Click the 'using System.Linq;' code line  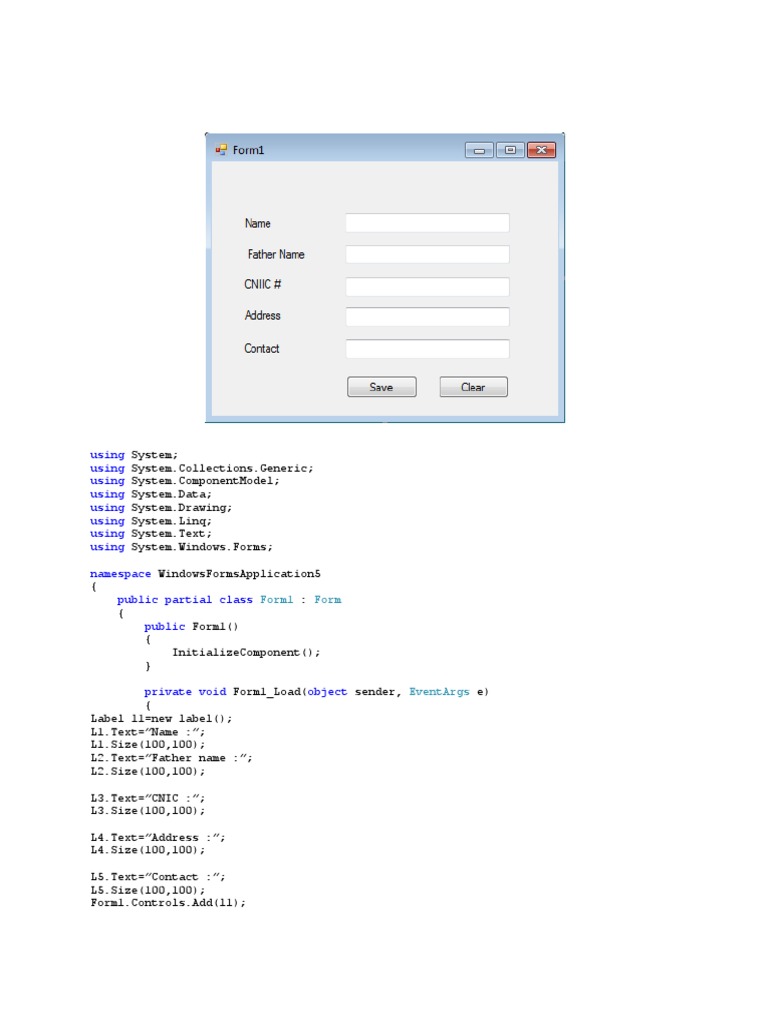coord(151,521)
